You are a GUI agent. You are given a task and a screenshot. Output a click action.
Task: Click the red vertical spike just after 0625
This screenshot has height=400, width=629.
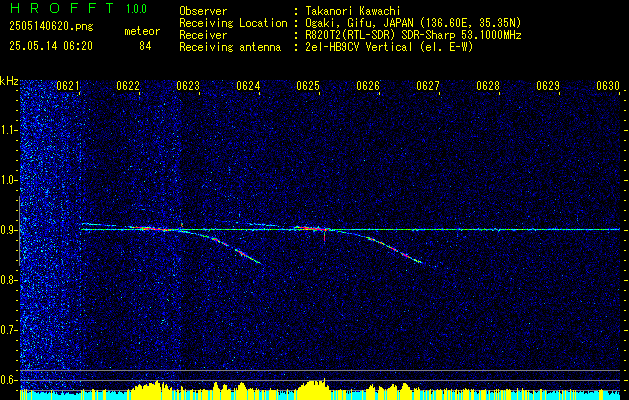[x=325, y=236]
